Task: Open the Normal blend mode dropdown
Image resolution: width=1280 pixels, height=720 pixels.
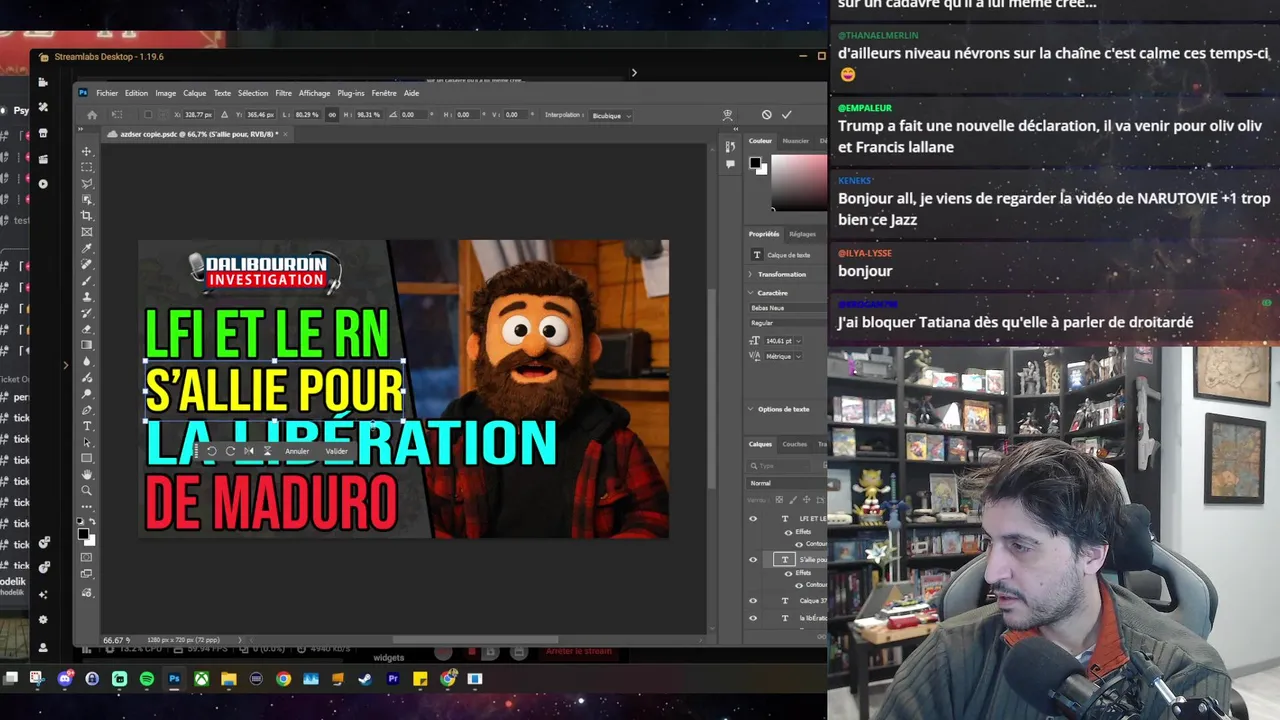Action: [787, 483]
